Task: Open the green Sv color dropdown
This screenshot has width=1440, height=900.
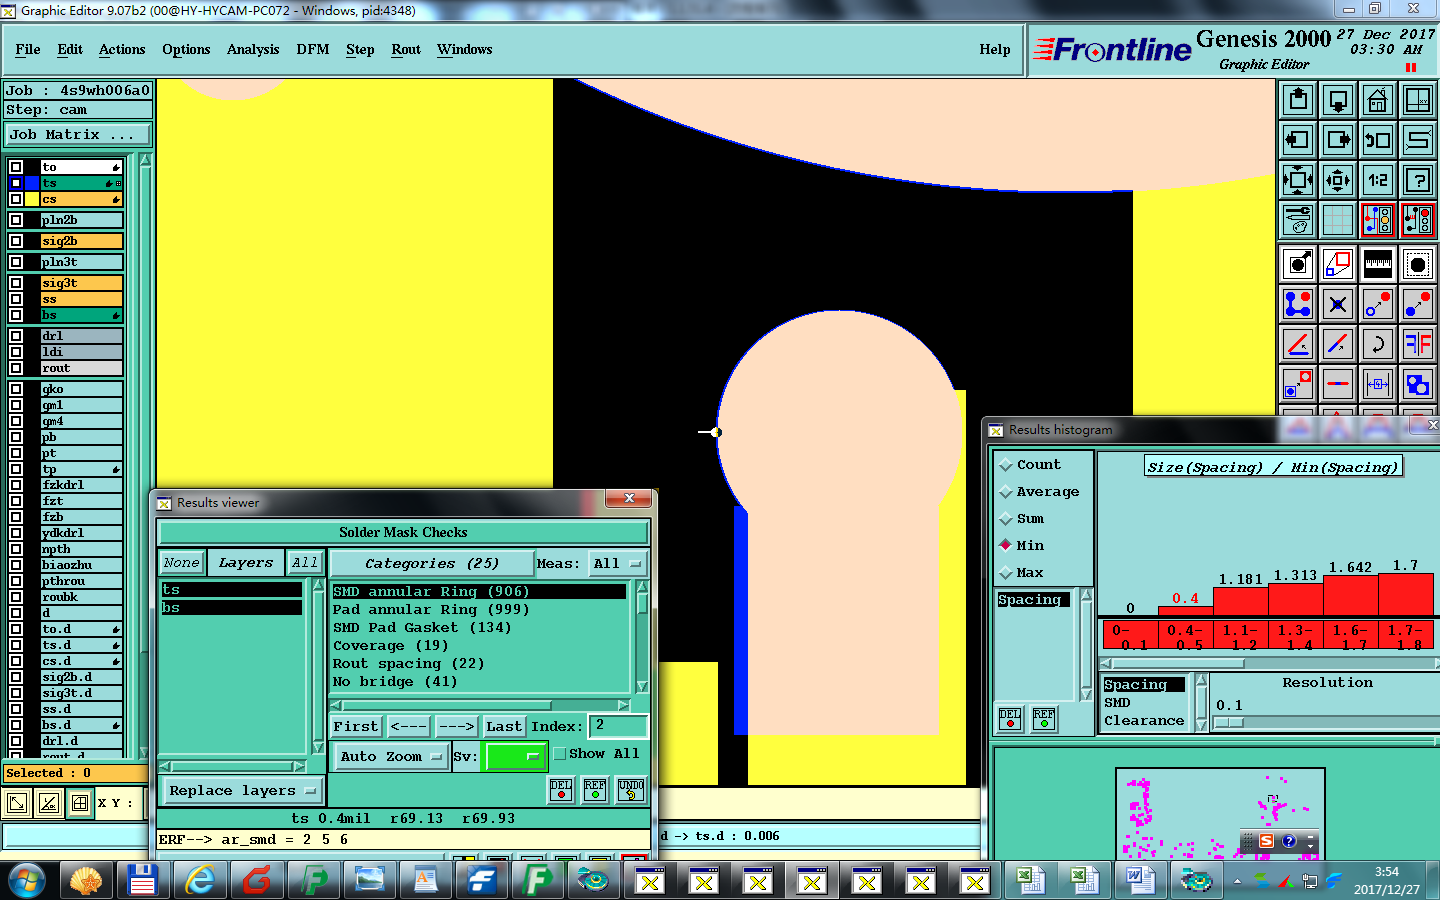Action: pos(514,757)
